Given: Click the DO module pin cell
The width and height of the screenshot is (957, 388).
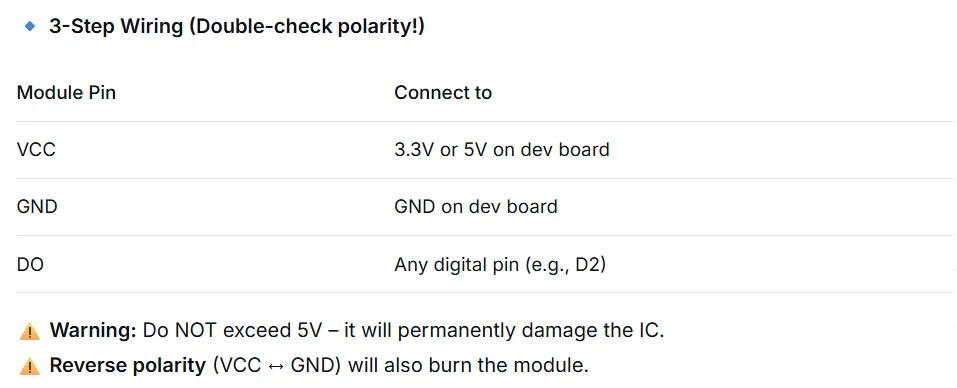Looking at the screenshot, I should pyautogui.click(x=31, y=265).
